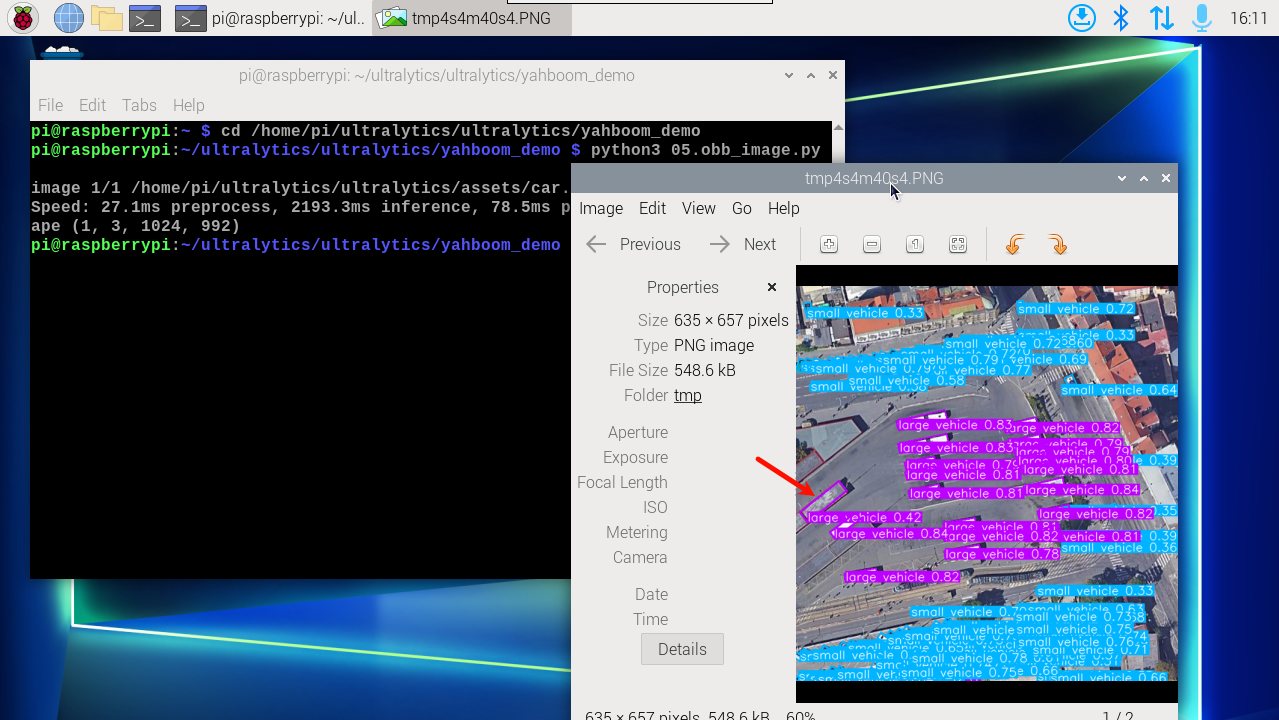Screen dimensions: 1279x720
Task: Maximize the terminal window
Action: pos(811,75)
